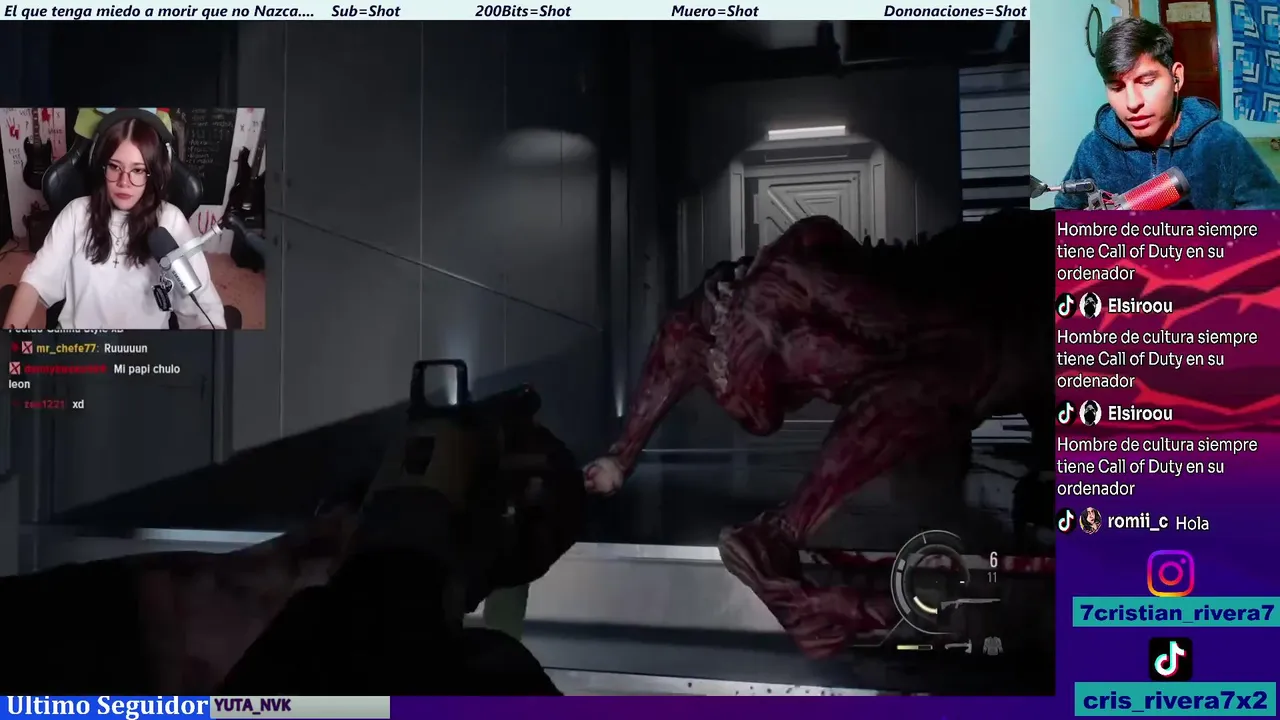Click the 'Ultimo Seguidor' label
1280x720 pixels.
point(107,706)
